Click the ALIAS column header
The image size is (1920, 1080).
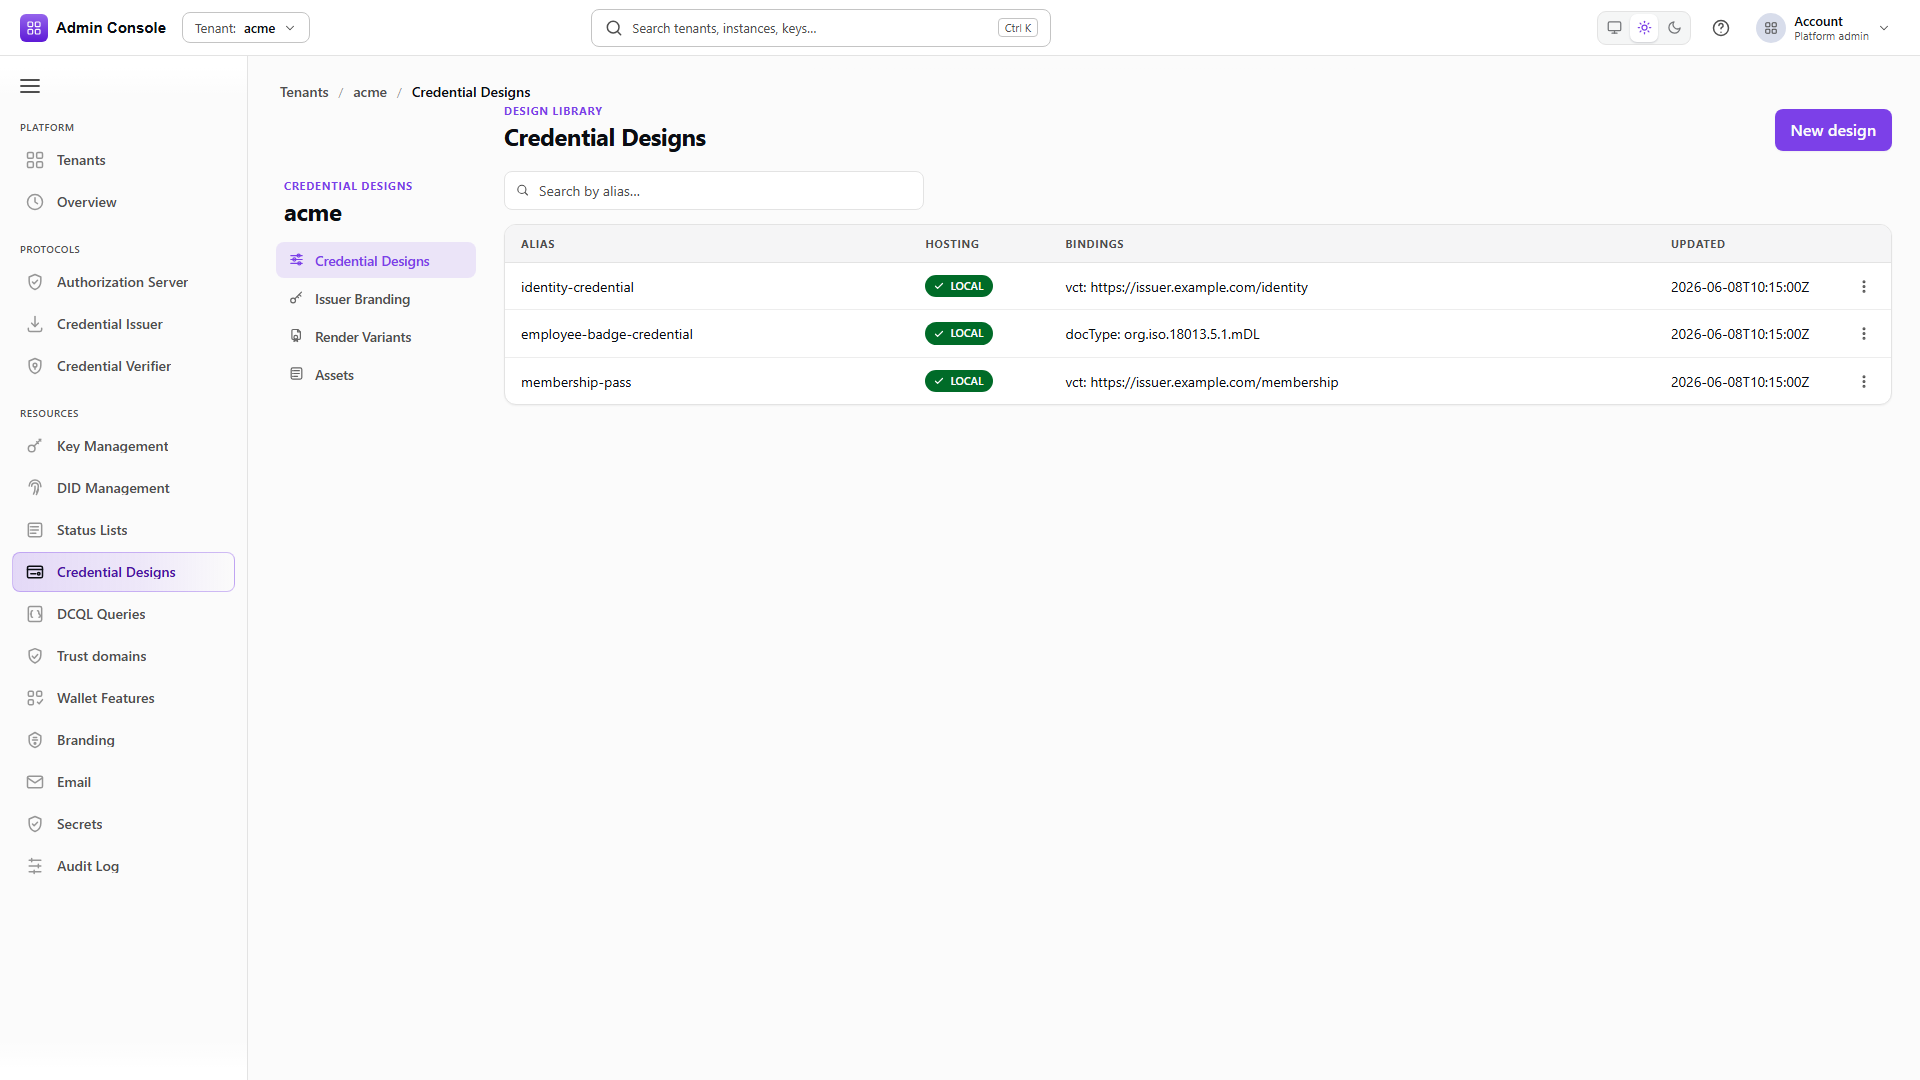[x=538, y=244]
